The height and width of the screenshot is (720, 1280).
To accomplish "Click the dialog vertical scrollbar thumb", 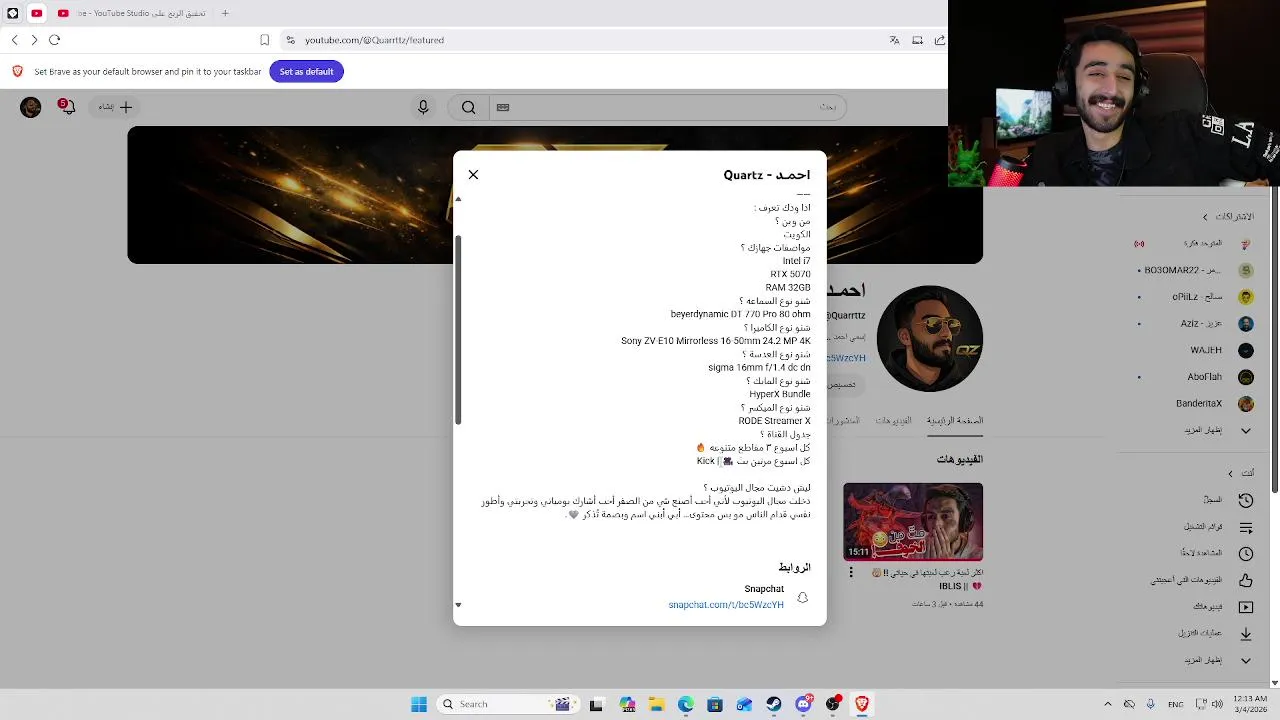I will click(458, 330).
